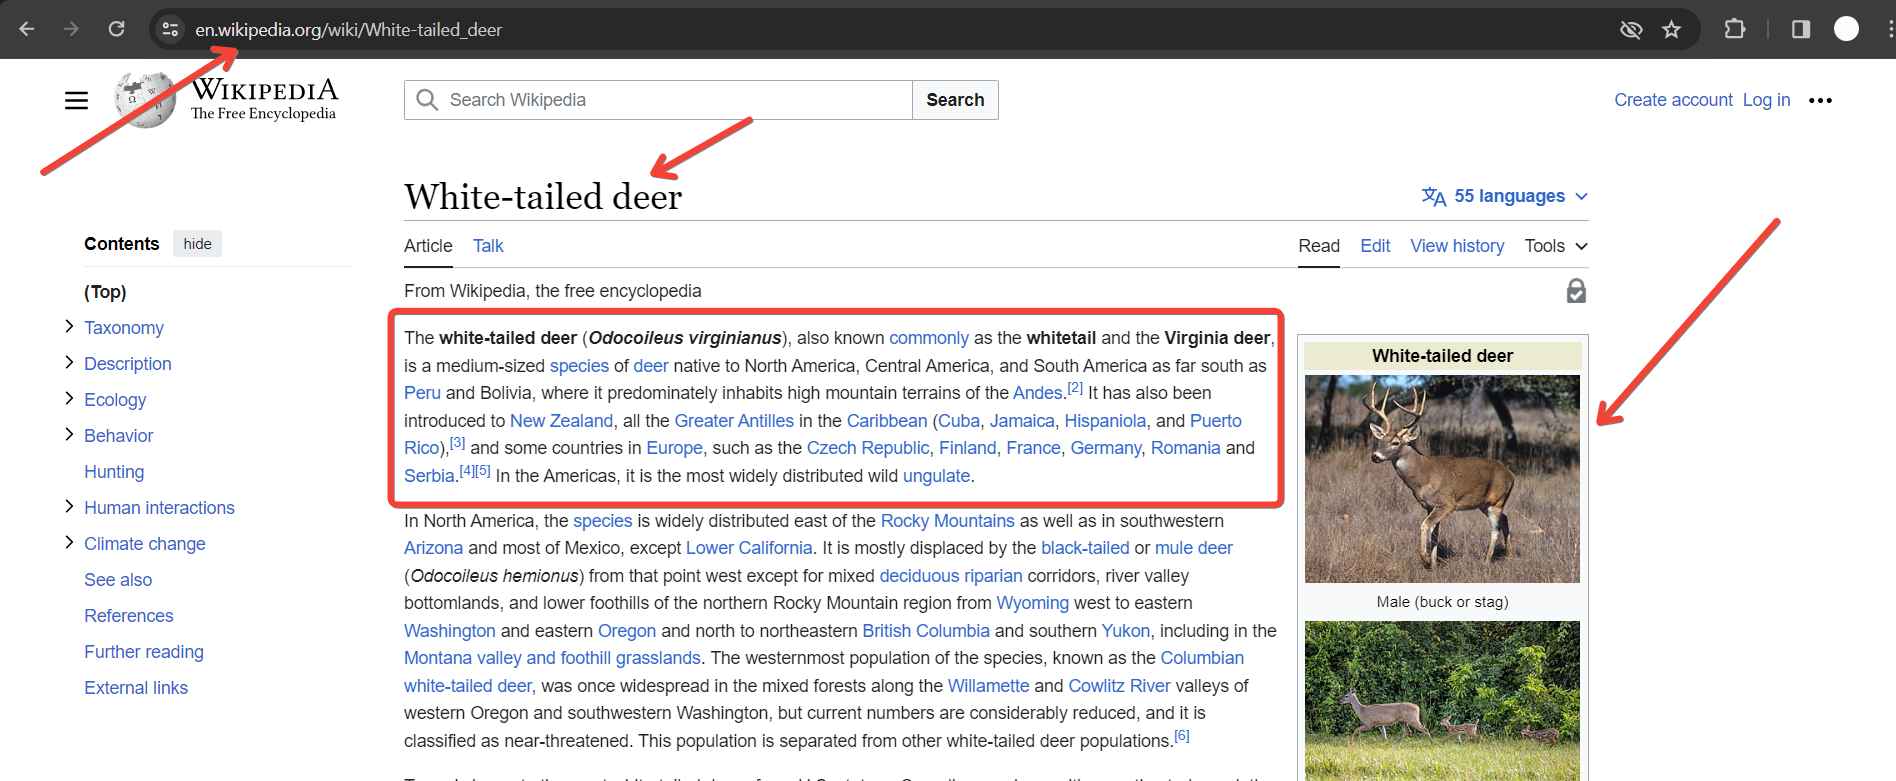Click the Log in link
Viewport: 1896px width, 781px height.
pos(1766,100)
